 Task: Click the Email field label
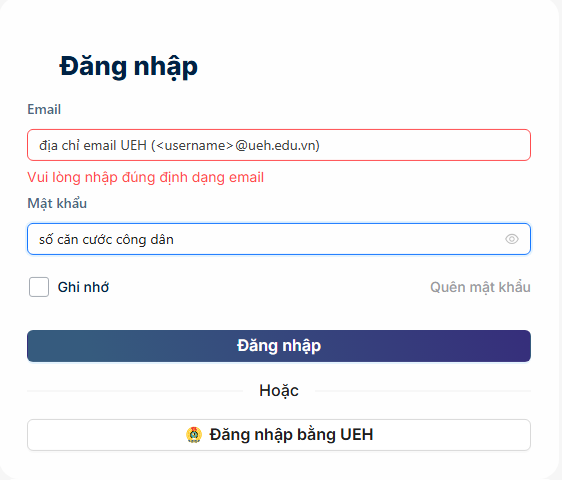click(44, 109)
